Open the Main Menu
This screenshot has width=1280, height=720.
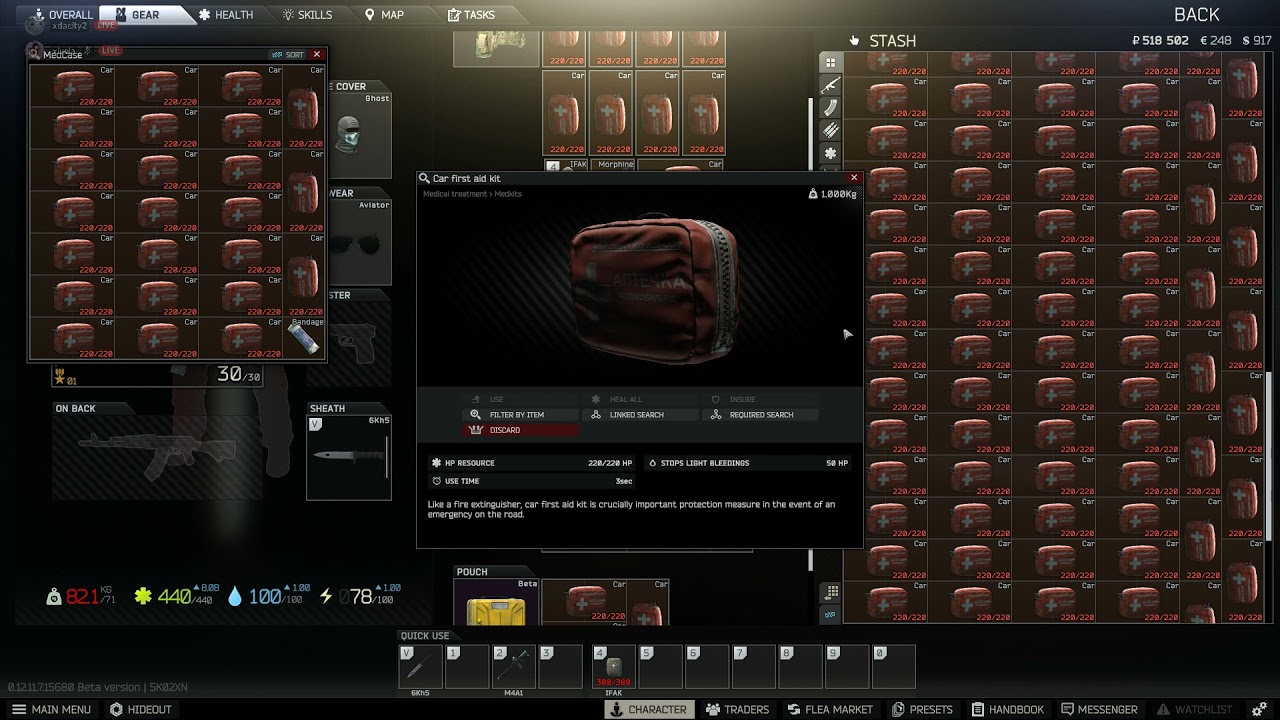(52, 709)
